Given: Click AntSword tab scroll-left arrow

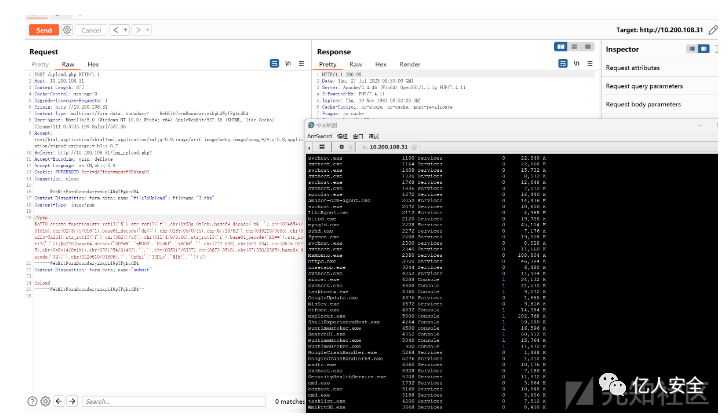Looking at the screenshot, I should click(x=309, y=147).
